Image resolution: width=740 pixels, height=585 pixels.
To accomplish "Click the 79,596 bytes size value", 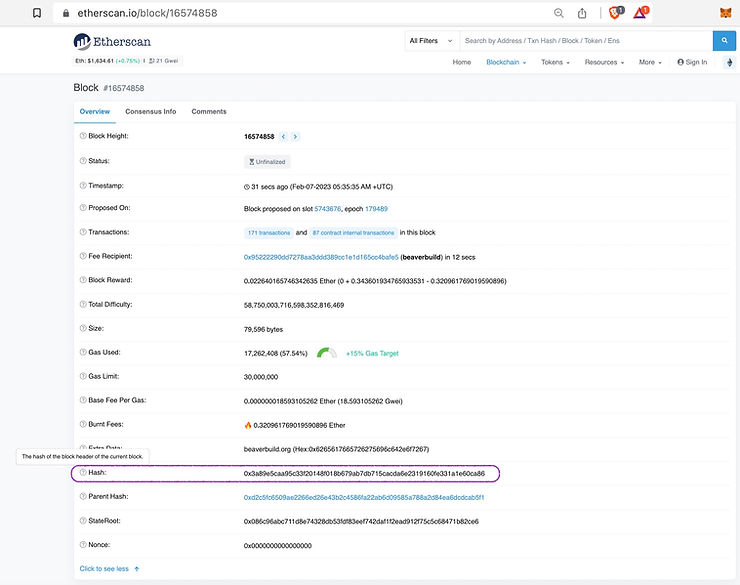I will 263,329.
